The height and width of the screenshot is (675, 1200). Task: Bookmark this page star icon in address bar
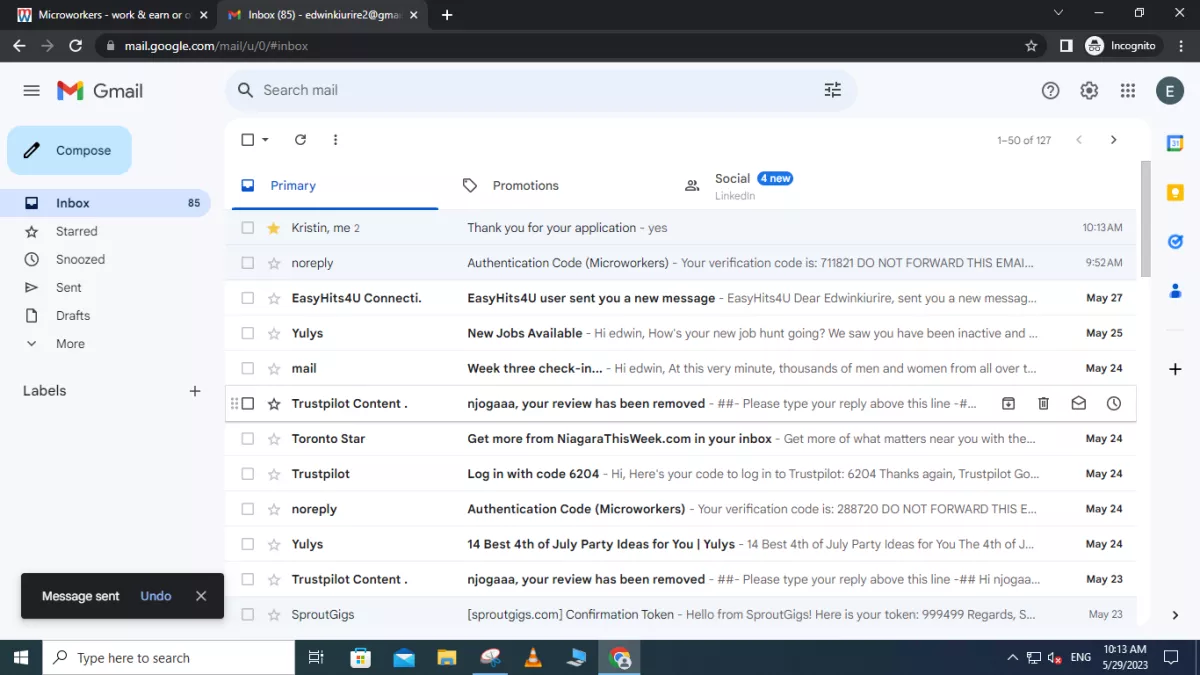click(x=1031, y=46)
